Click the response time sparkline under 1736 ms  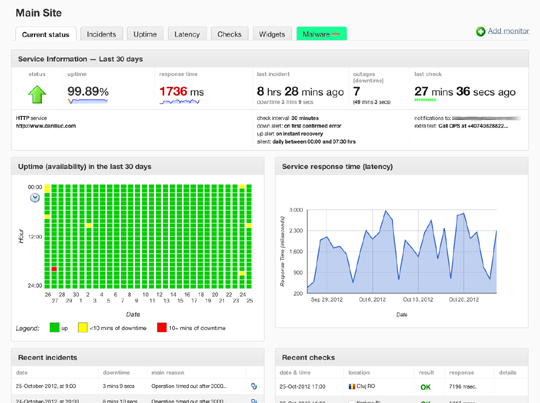(x=179, y=102)
